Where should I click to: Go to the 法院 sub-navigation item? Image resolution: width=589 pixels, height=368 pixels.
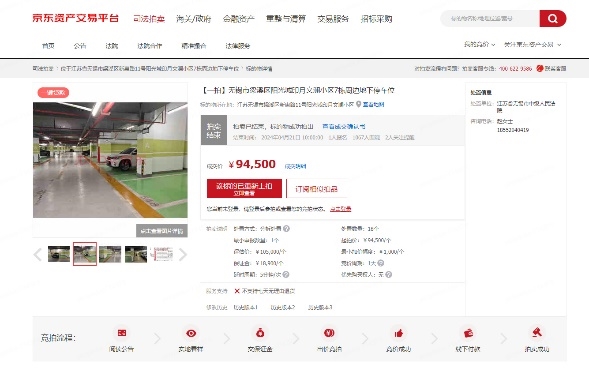click(112, 46)
